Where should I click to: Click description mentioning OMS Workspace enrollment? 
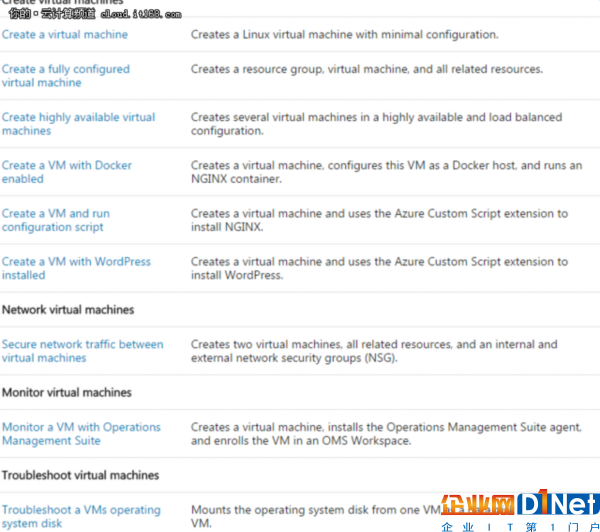point(386,434)
